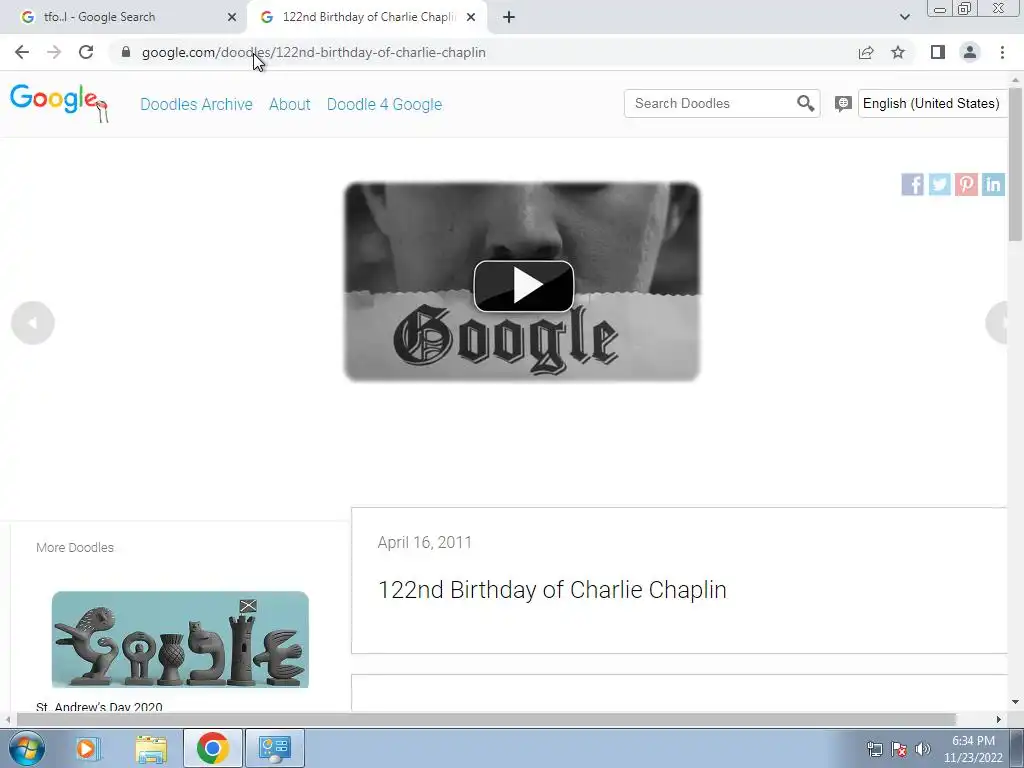Viewport: 1024px width, 768px height.
Task: Select the 122nd Birthday of Charlie Chaplin tab
Action: tap(368, 17)
